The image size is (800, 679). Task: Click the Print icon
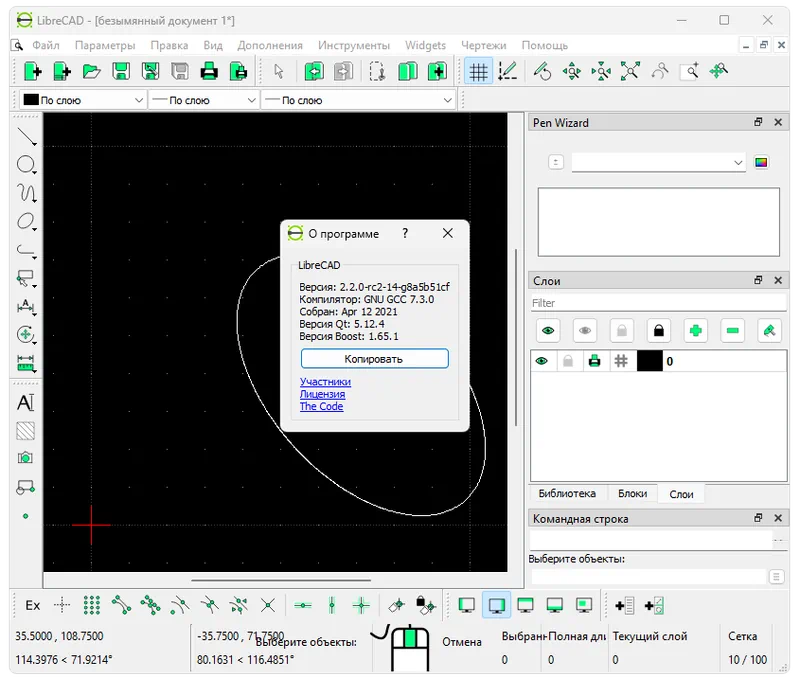pyautogui.click(x=209, y=71)
